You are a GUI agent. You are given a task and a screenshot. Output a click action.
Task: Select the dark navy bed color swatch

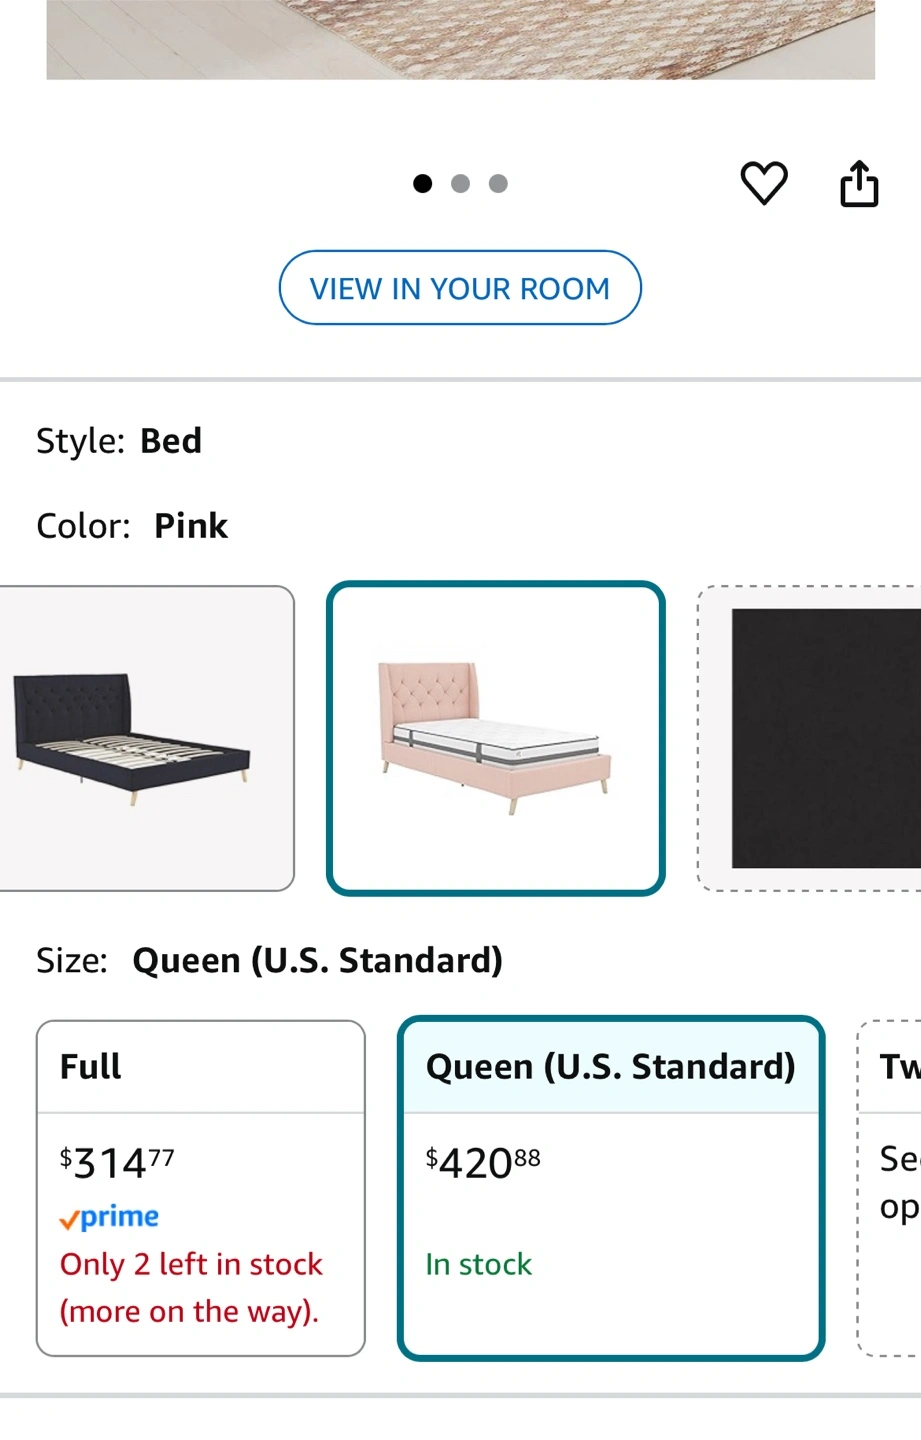coord(147,738)
